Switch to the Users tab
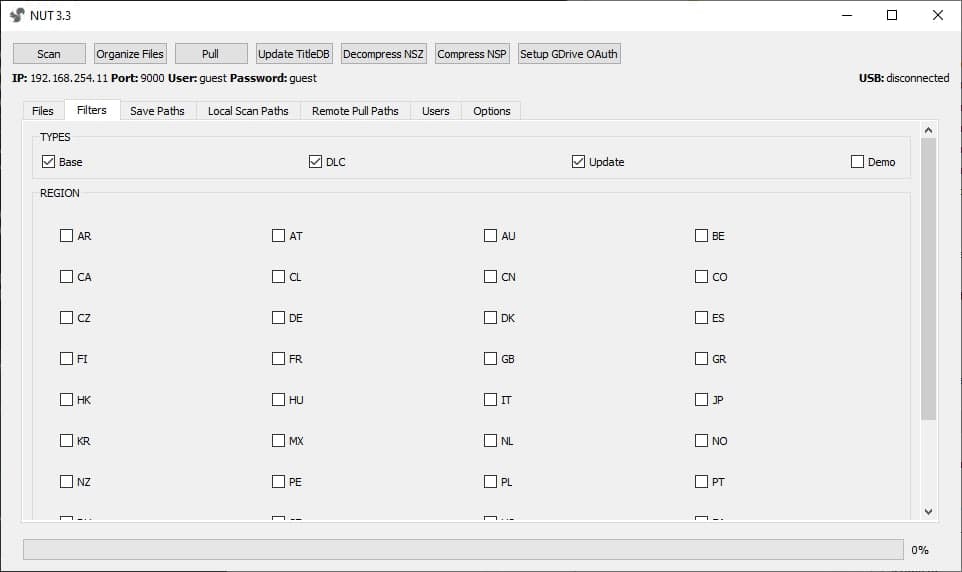This screenshot has width=962, height=572. tap(436, 111)
